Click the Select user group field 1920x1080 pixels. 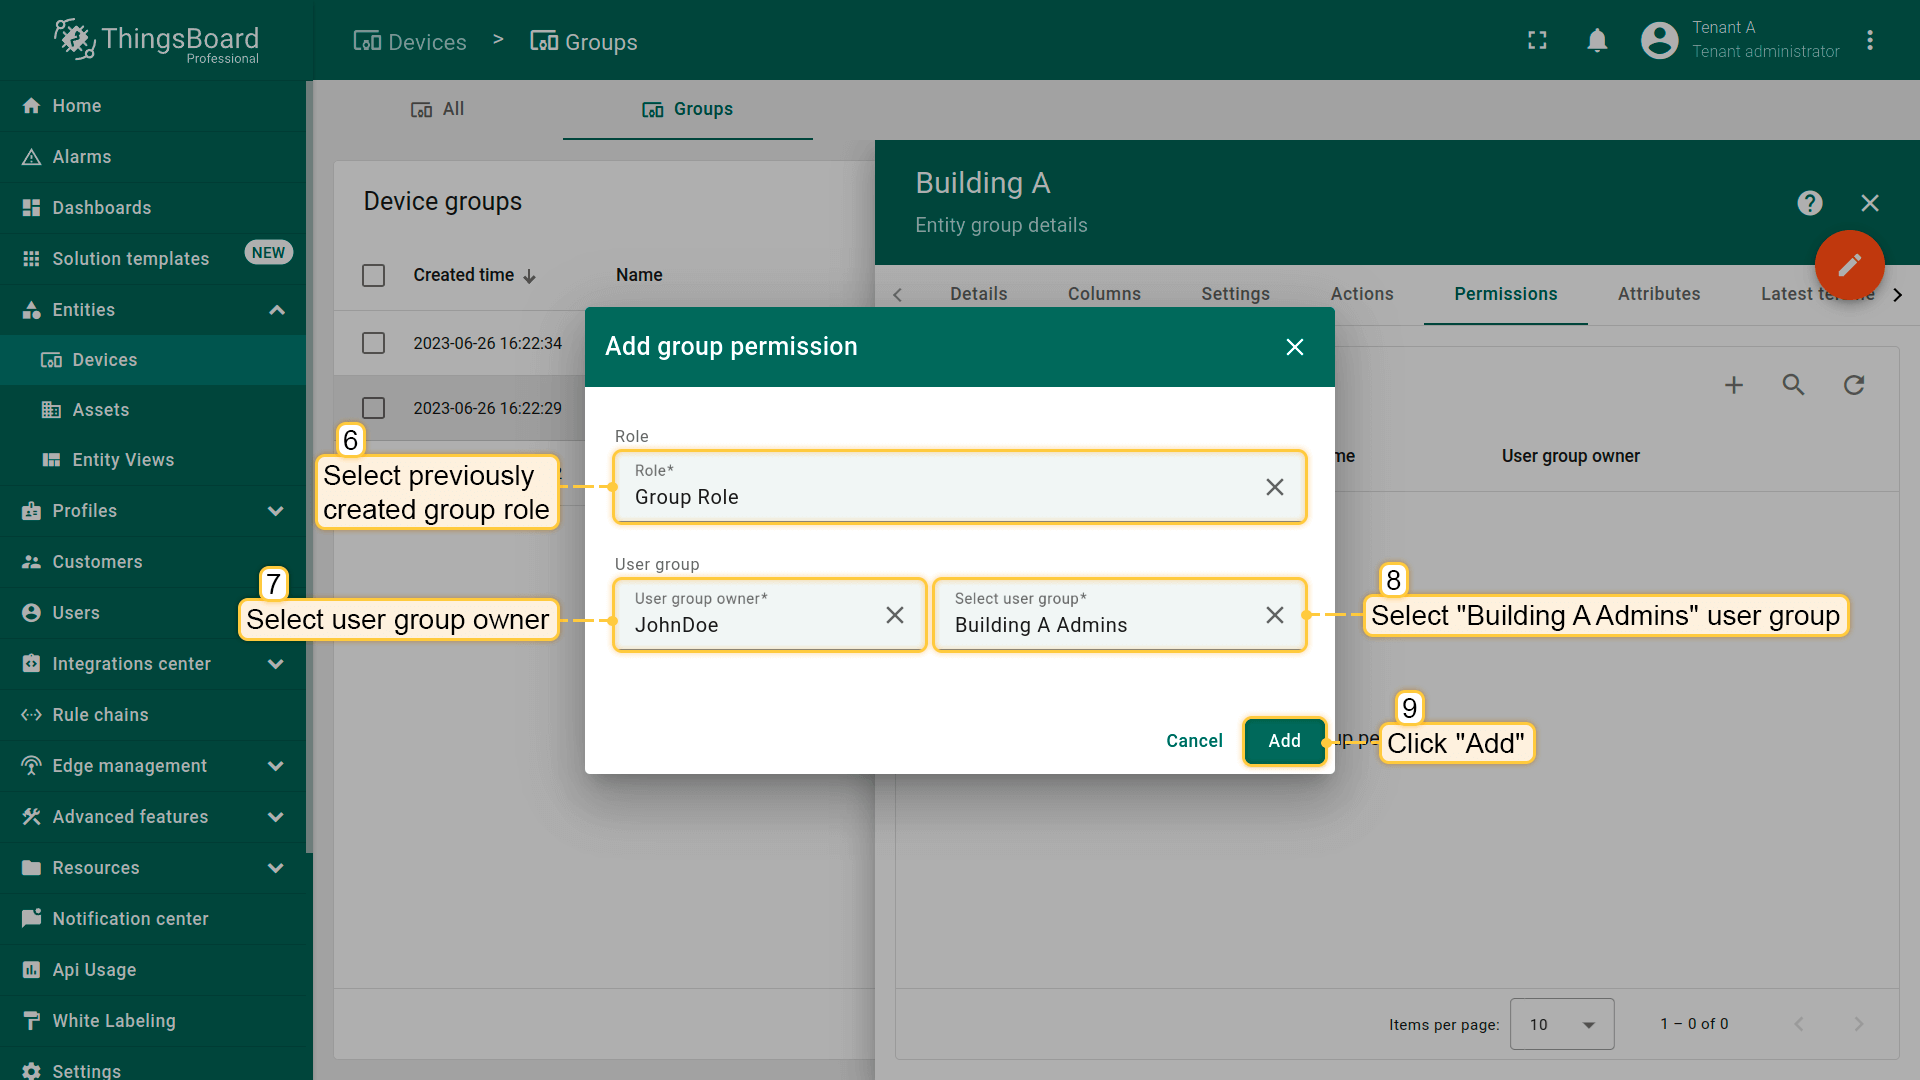(x=1100, y=615)
